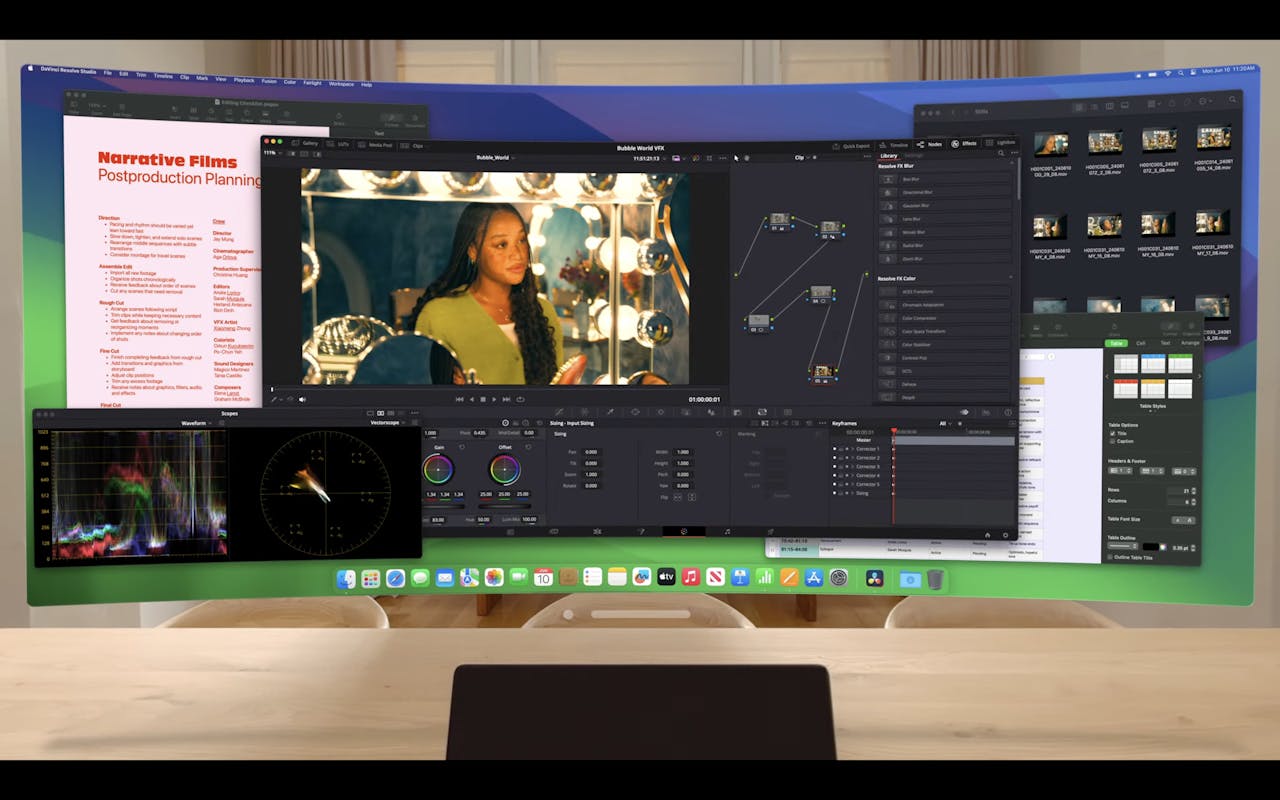The image size is (1280, 800).
Task: Open the Deliver page rocket icon
Action: [770, 532]
